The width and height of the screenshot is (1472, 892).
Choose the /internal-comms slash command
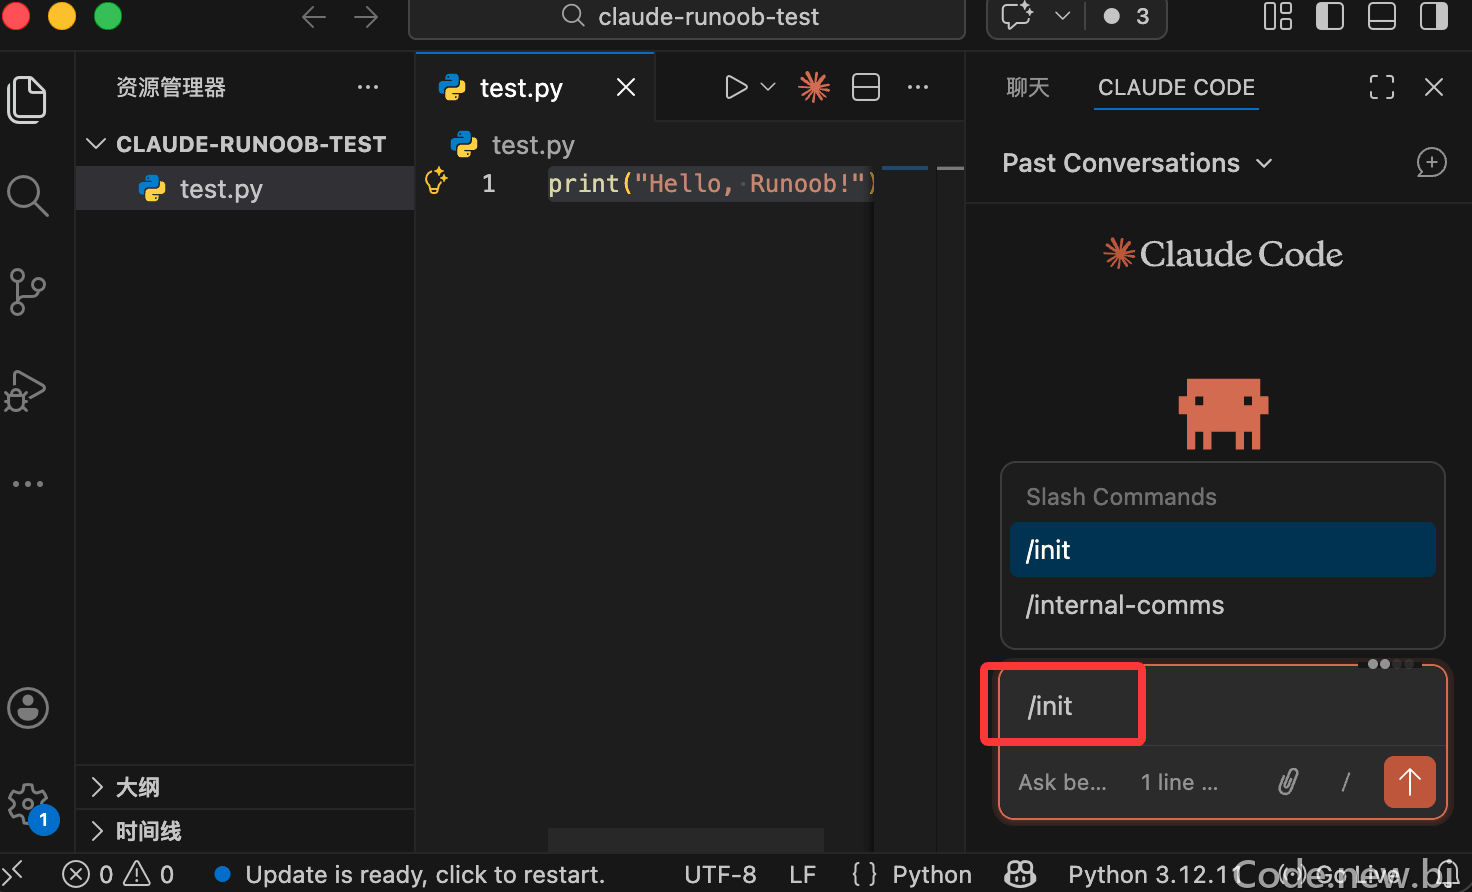pyautogui.click(x=1223, y=605)
